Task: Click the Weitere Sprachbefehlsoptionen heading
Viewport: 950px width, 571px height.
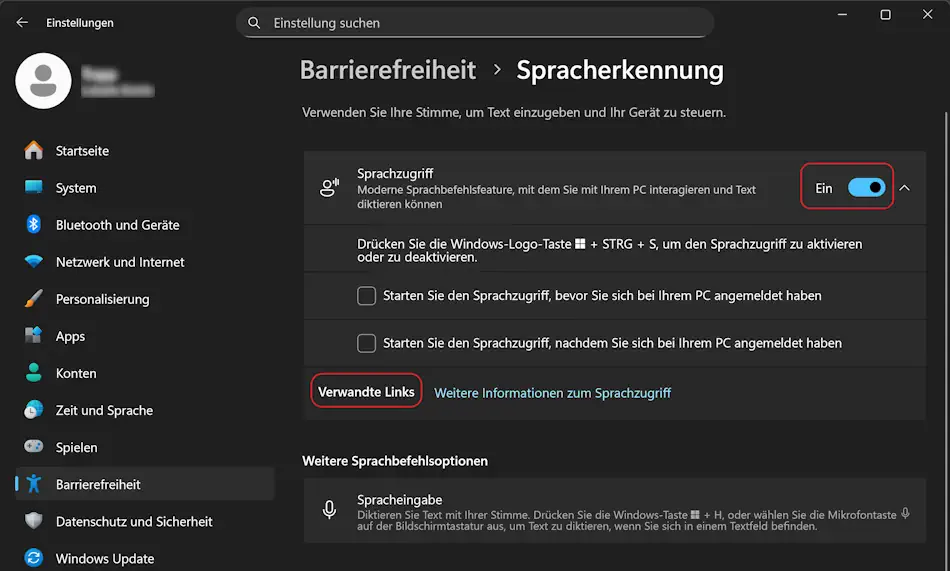Action: (x=395, y=461)
